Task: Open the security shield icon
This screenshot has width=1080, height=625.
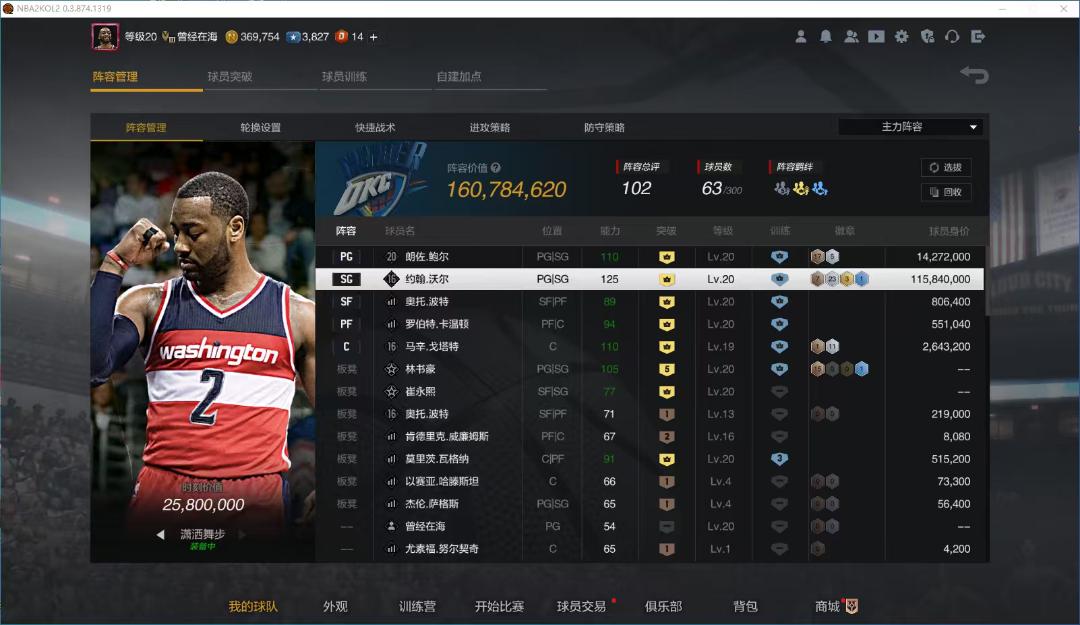Action: point(927,37)
